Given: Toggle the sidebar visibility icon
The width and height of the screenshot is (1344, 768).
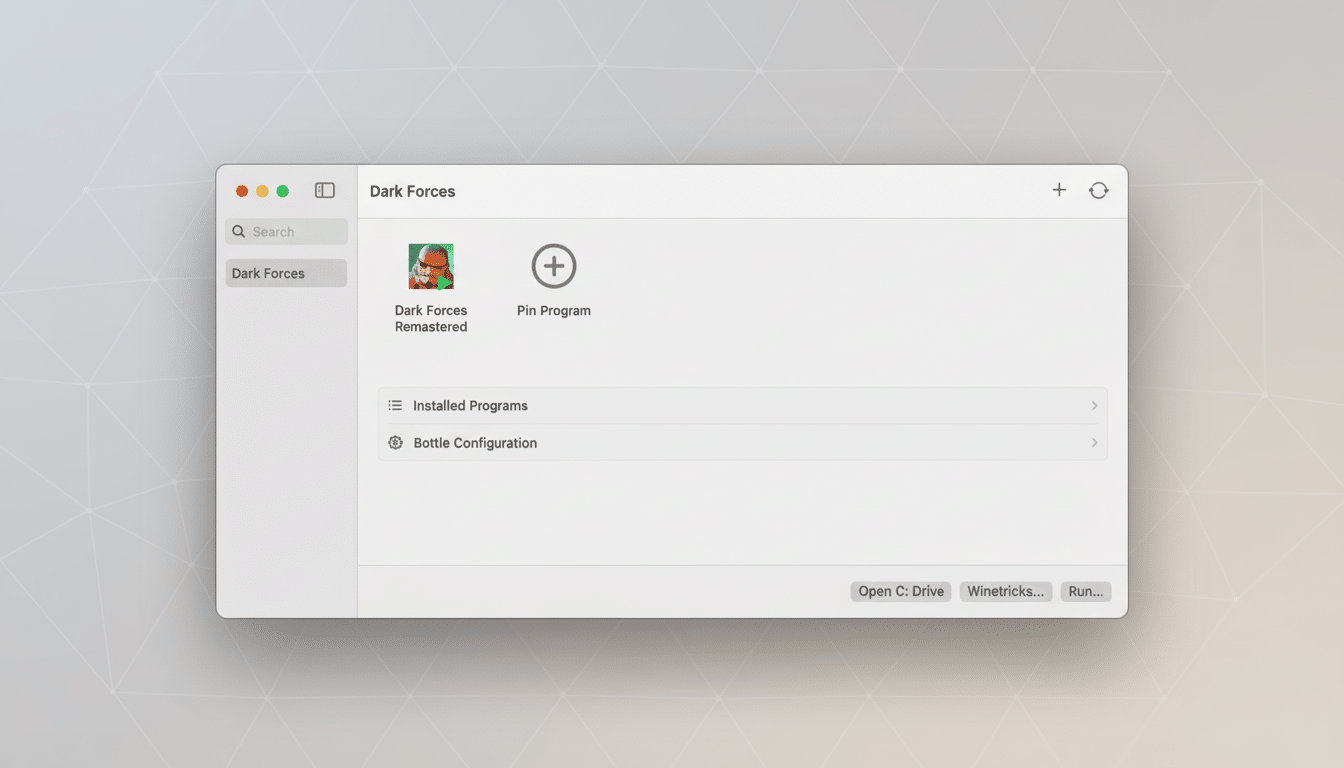Looking at the screenshot, I should pyautogui.click(x=324, y=189).
